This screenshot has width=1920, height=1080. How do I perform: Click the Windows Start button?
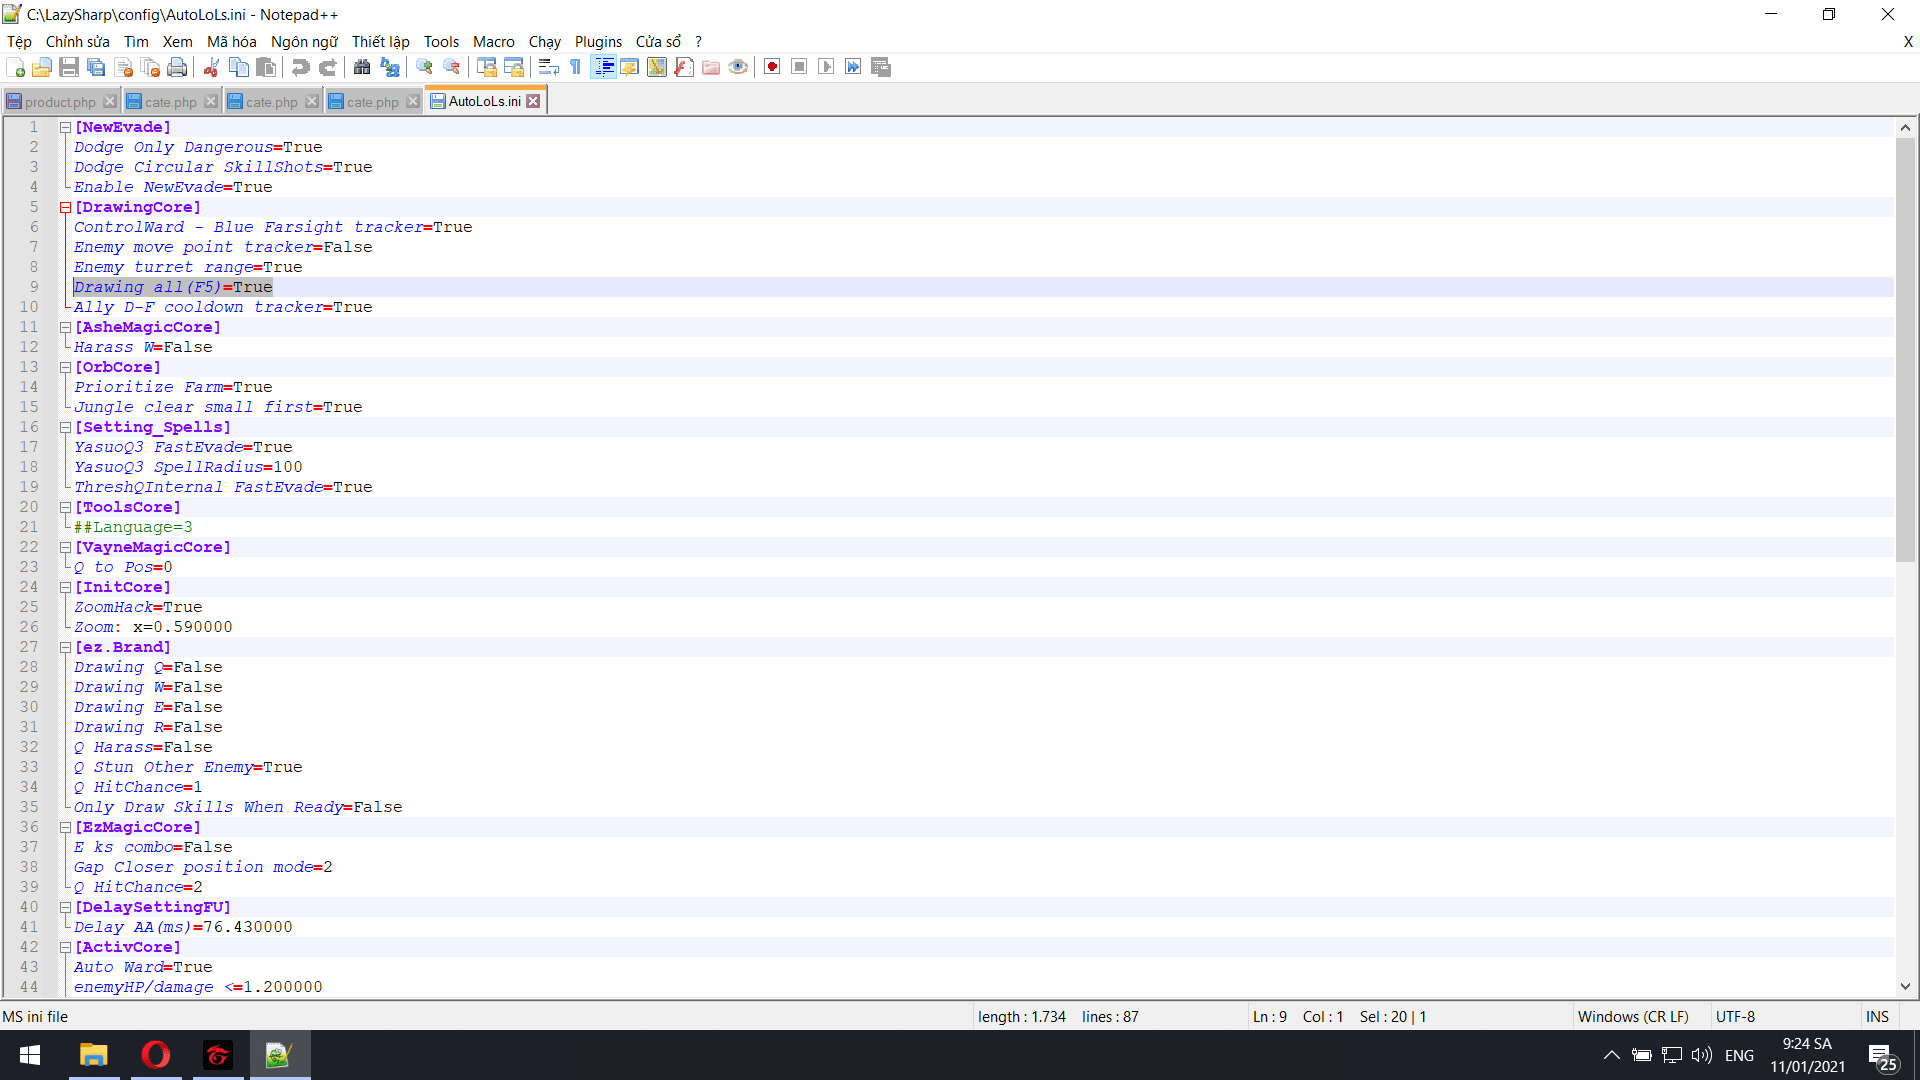tap(30, 1055)
